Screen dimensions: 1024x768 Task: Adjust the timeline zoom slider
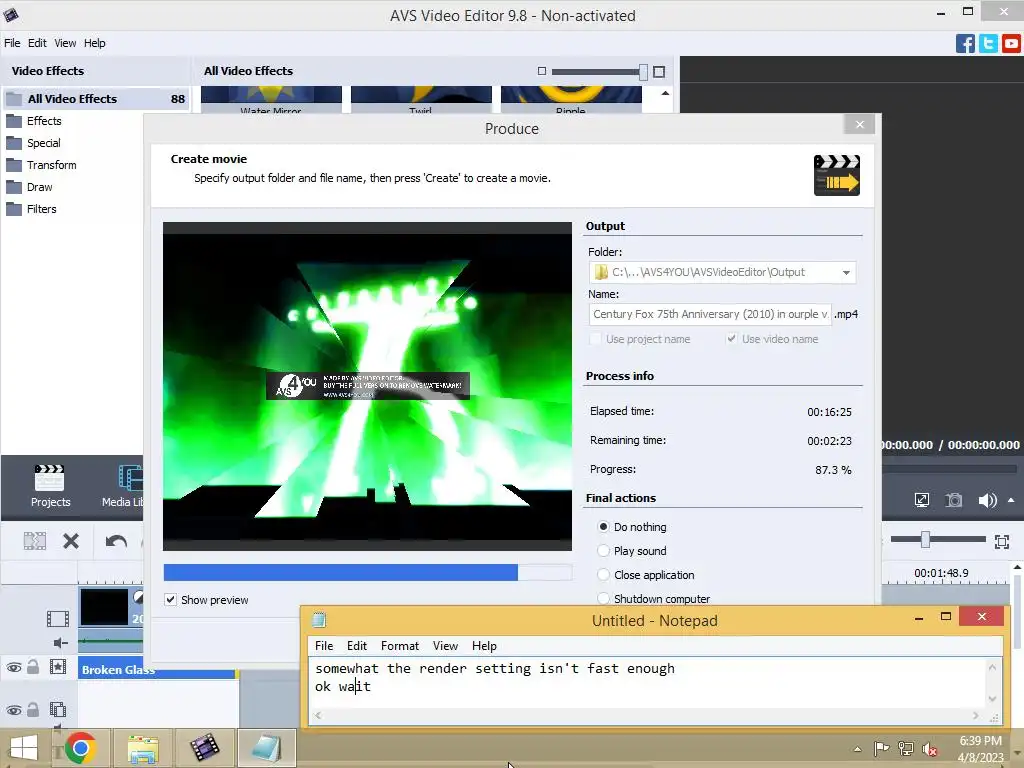925,539
